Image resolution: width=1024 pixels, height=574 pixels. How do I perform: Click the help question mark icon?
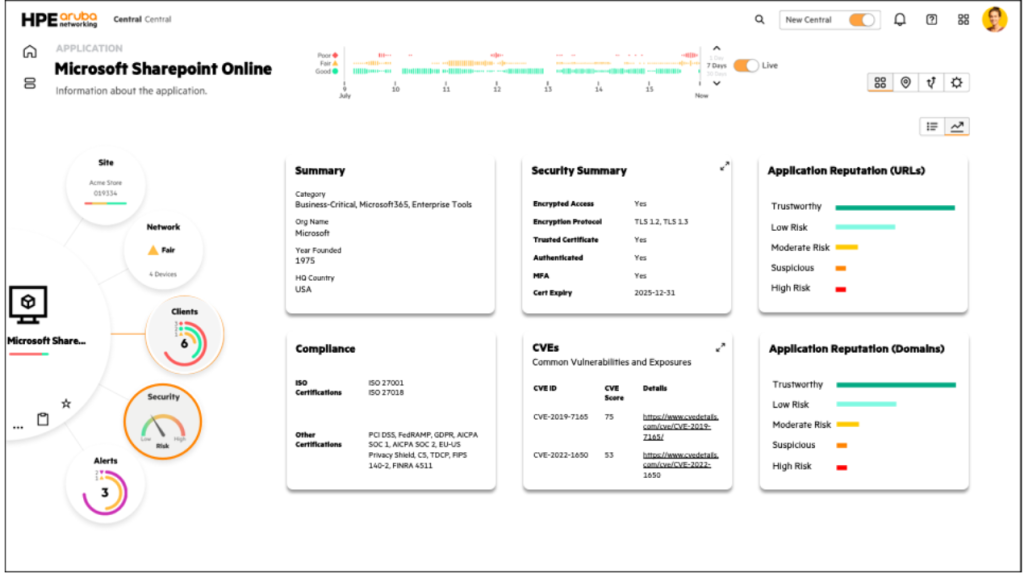click(931, 19)
